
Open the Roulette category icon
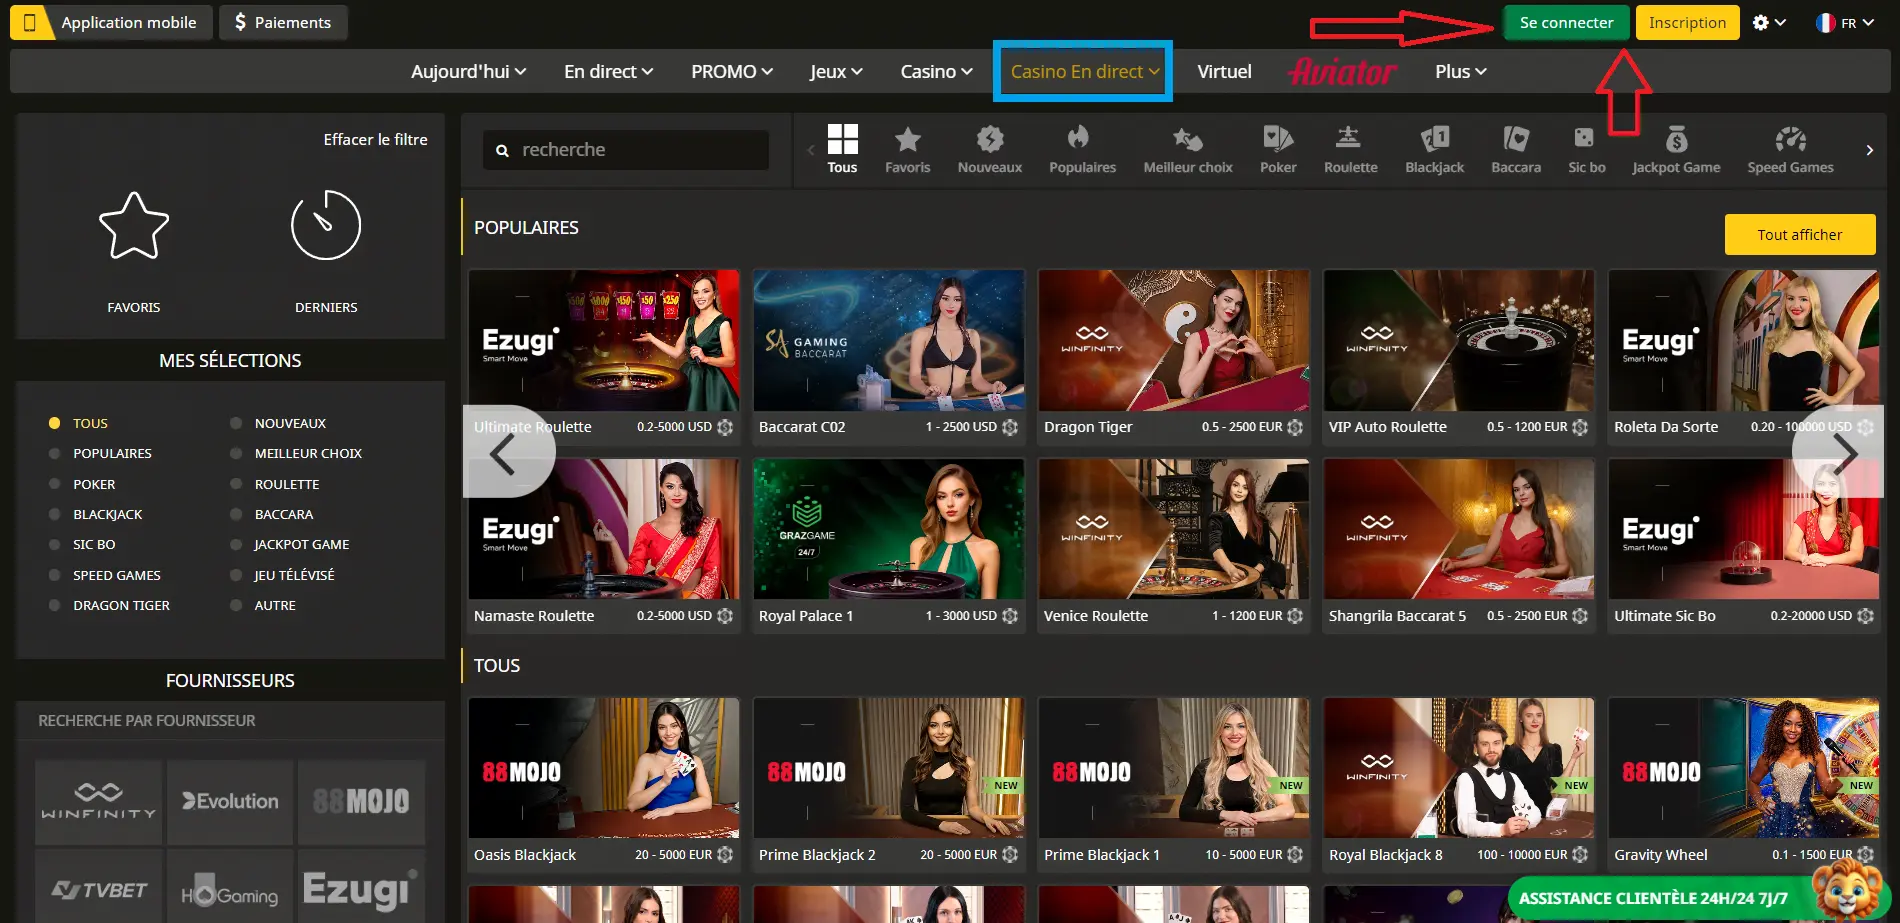(1350, 139)
